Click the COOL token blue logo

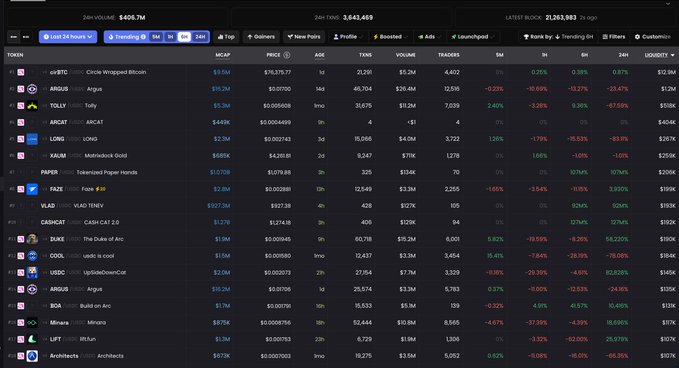(32, 256)
